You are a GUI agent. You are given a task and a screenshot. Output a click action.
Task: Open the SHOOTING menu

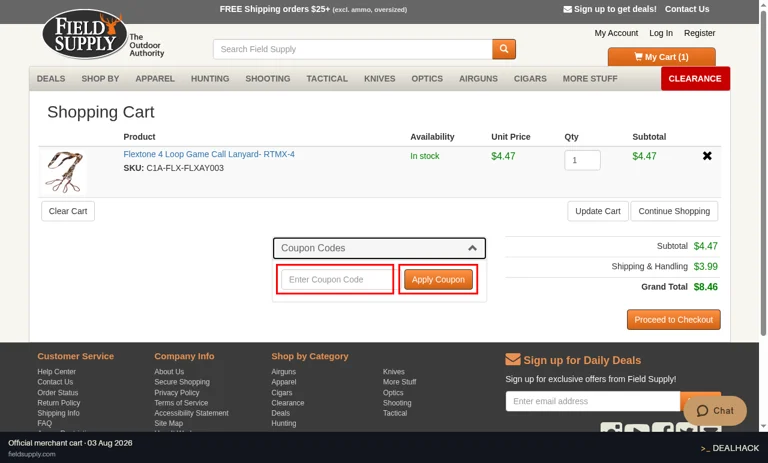pyautogui.click(x=268, y=78)
